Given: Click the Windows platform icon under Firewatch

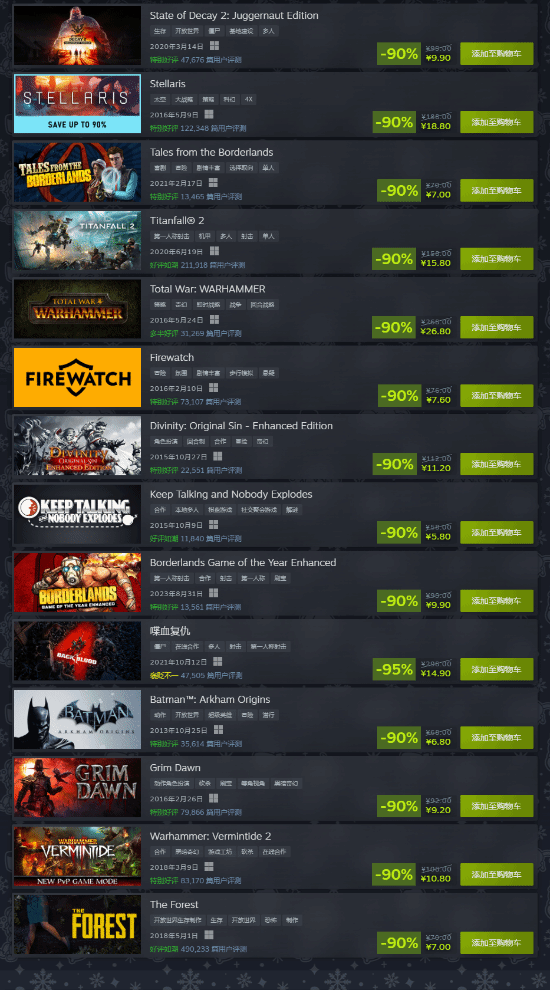Looking at the screenshot, I should point(213,388).
